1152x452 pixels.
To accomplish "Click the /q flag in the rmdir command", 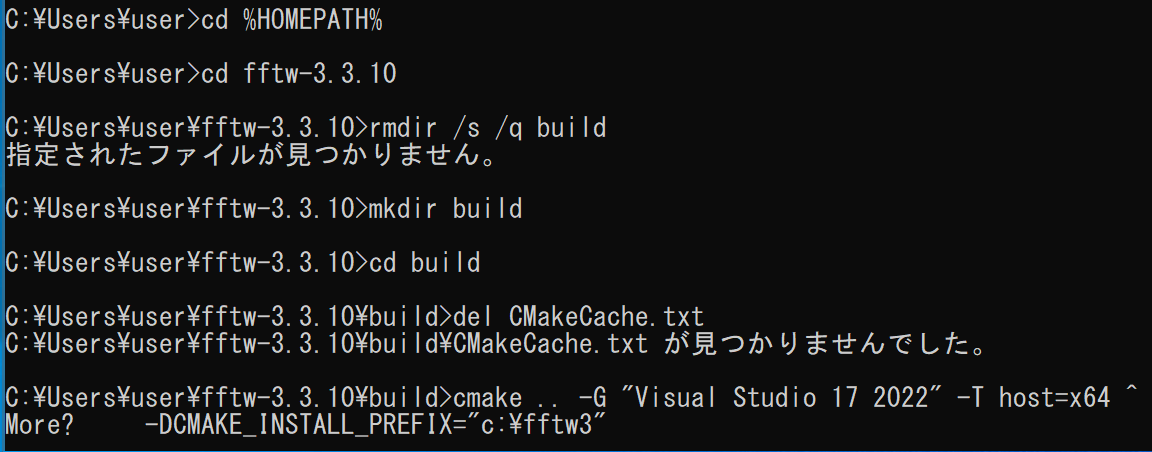I will click(507, 127).
